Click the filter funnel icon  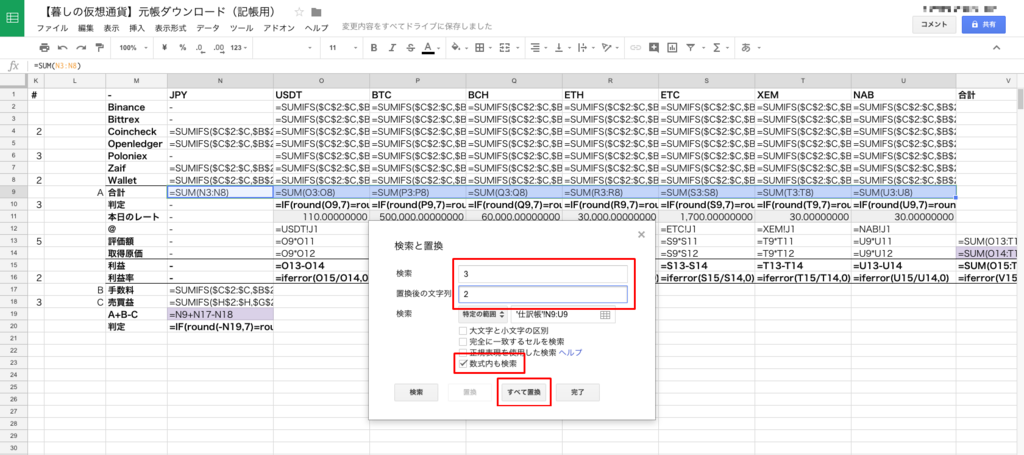click(x=690, y=48)
